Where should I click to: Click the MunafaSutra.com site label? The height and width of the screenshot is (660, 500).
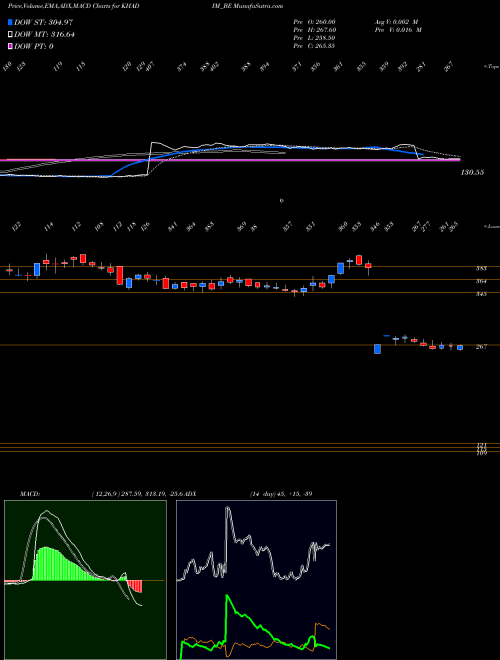(256, 6)
